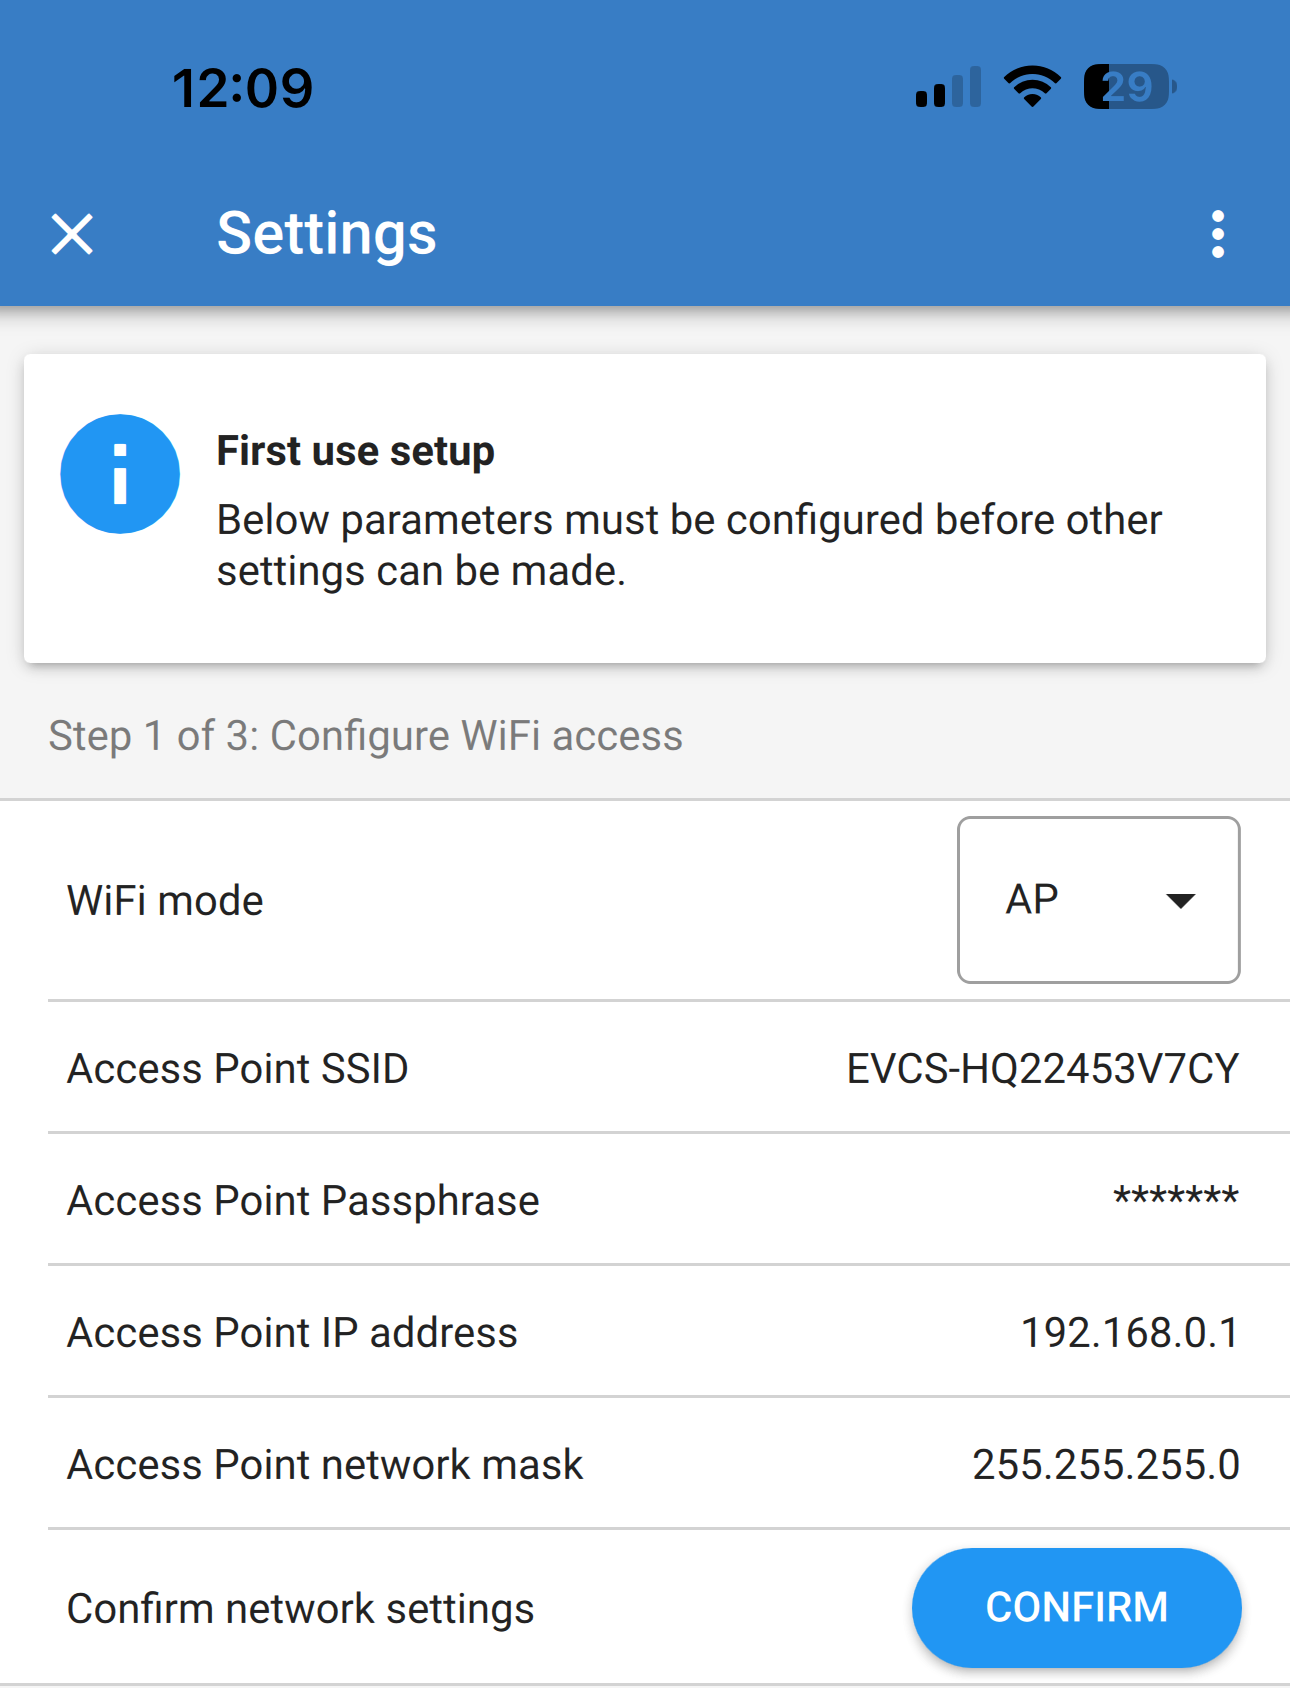Select Step 1 of 3 header
Screen dimensions: 1290x1688
pyautogui.click(x=365, y=735)
